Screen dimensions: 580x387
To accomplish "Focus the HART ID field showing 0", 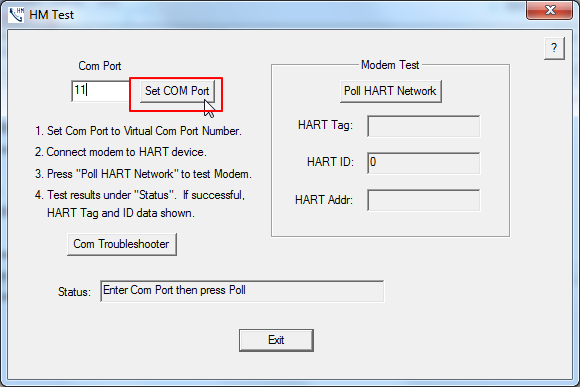I will click(424, 163).
